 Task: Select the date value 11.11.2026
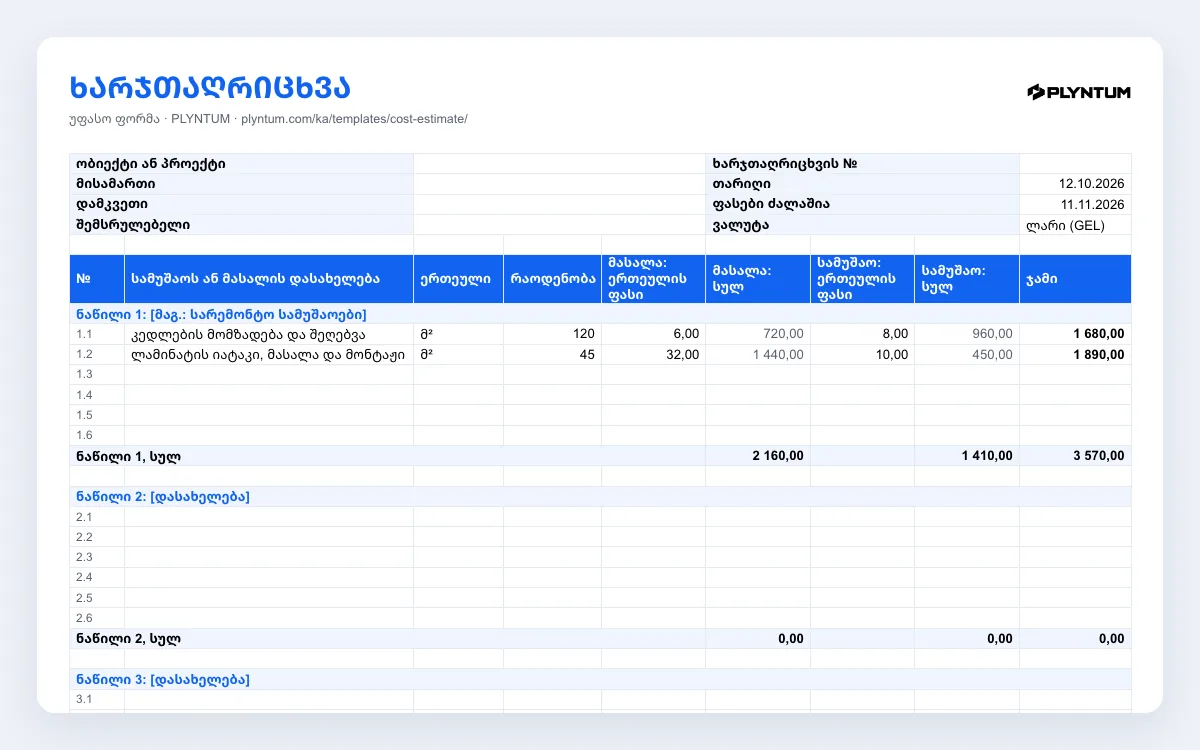click(x=1075, y=204)
